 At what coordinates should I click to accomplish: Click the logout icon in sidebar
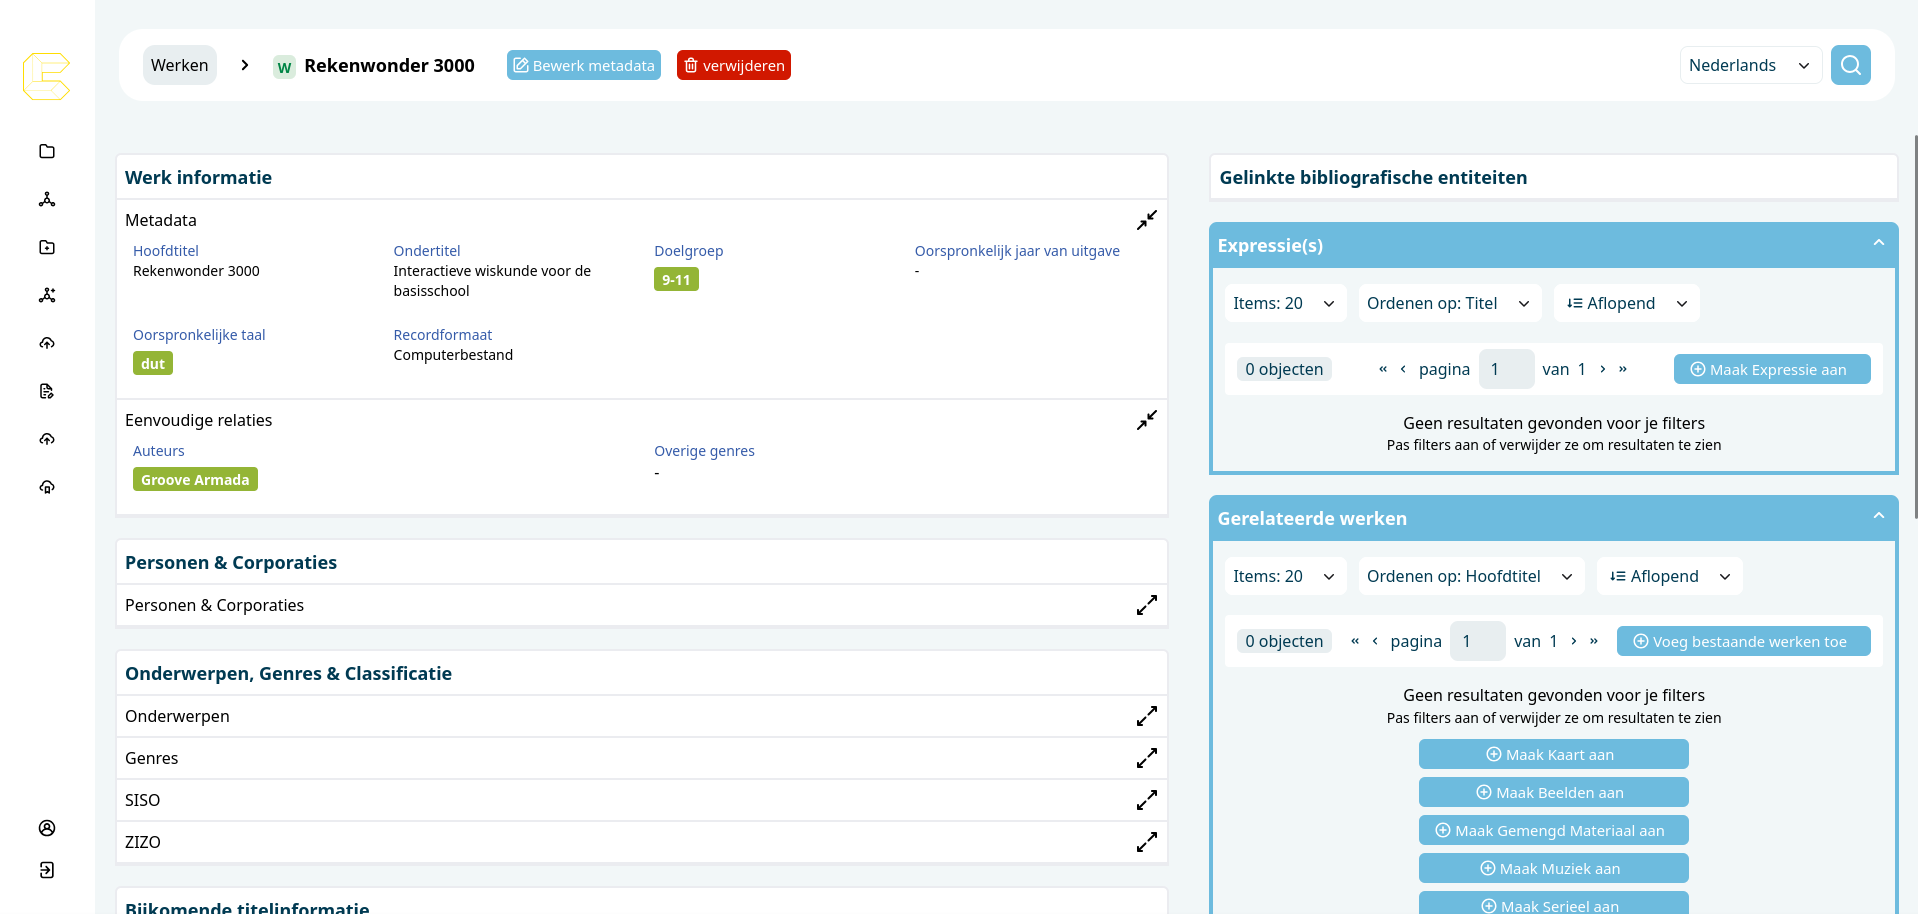[x=47, y=870]
